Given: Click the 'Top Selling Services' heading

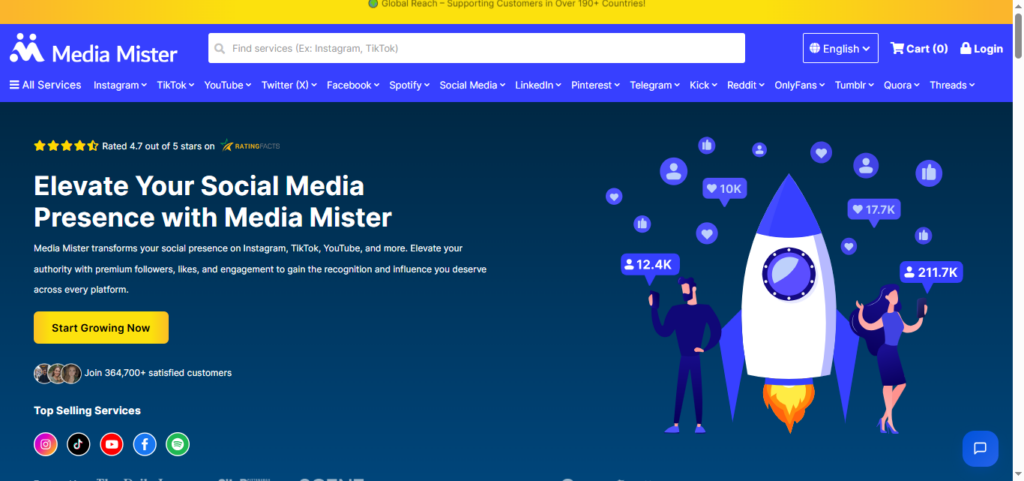Looking at the screenshot, I should click(x=88, y=411).
